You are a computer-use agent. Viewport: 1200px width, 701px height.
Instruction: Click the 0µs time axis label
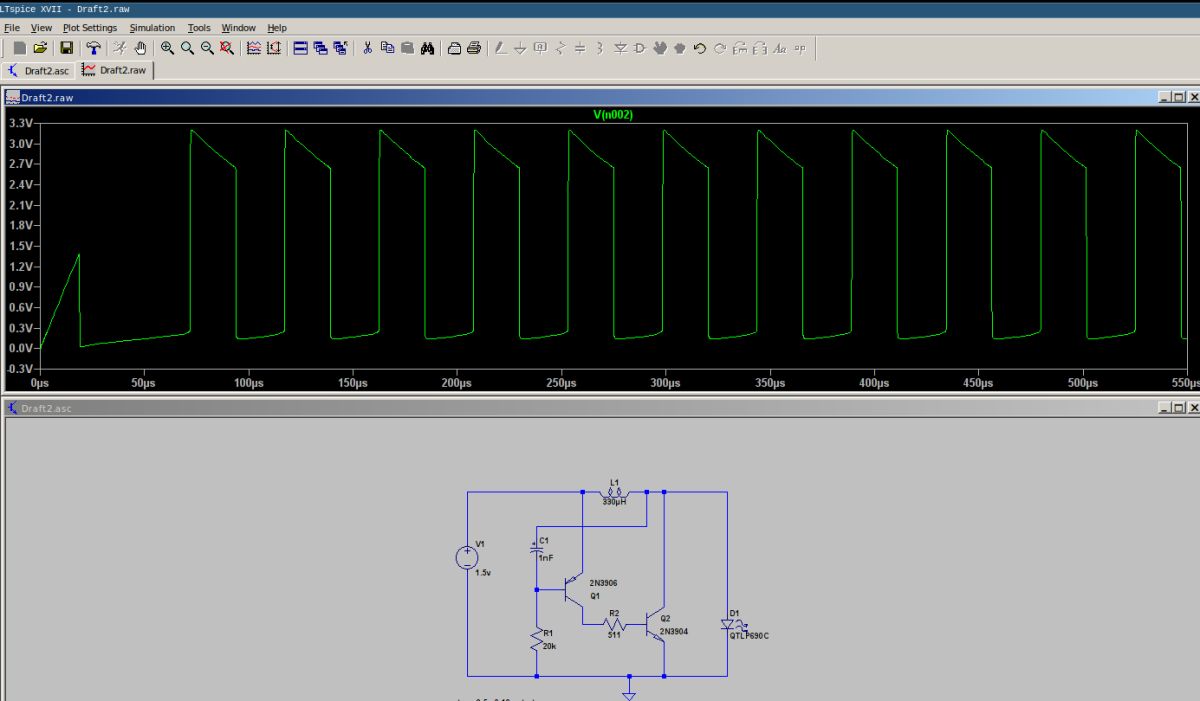40,384
